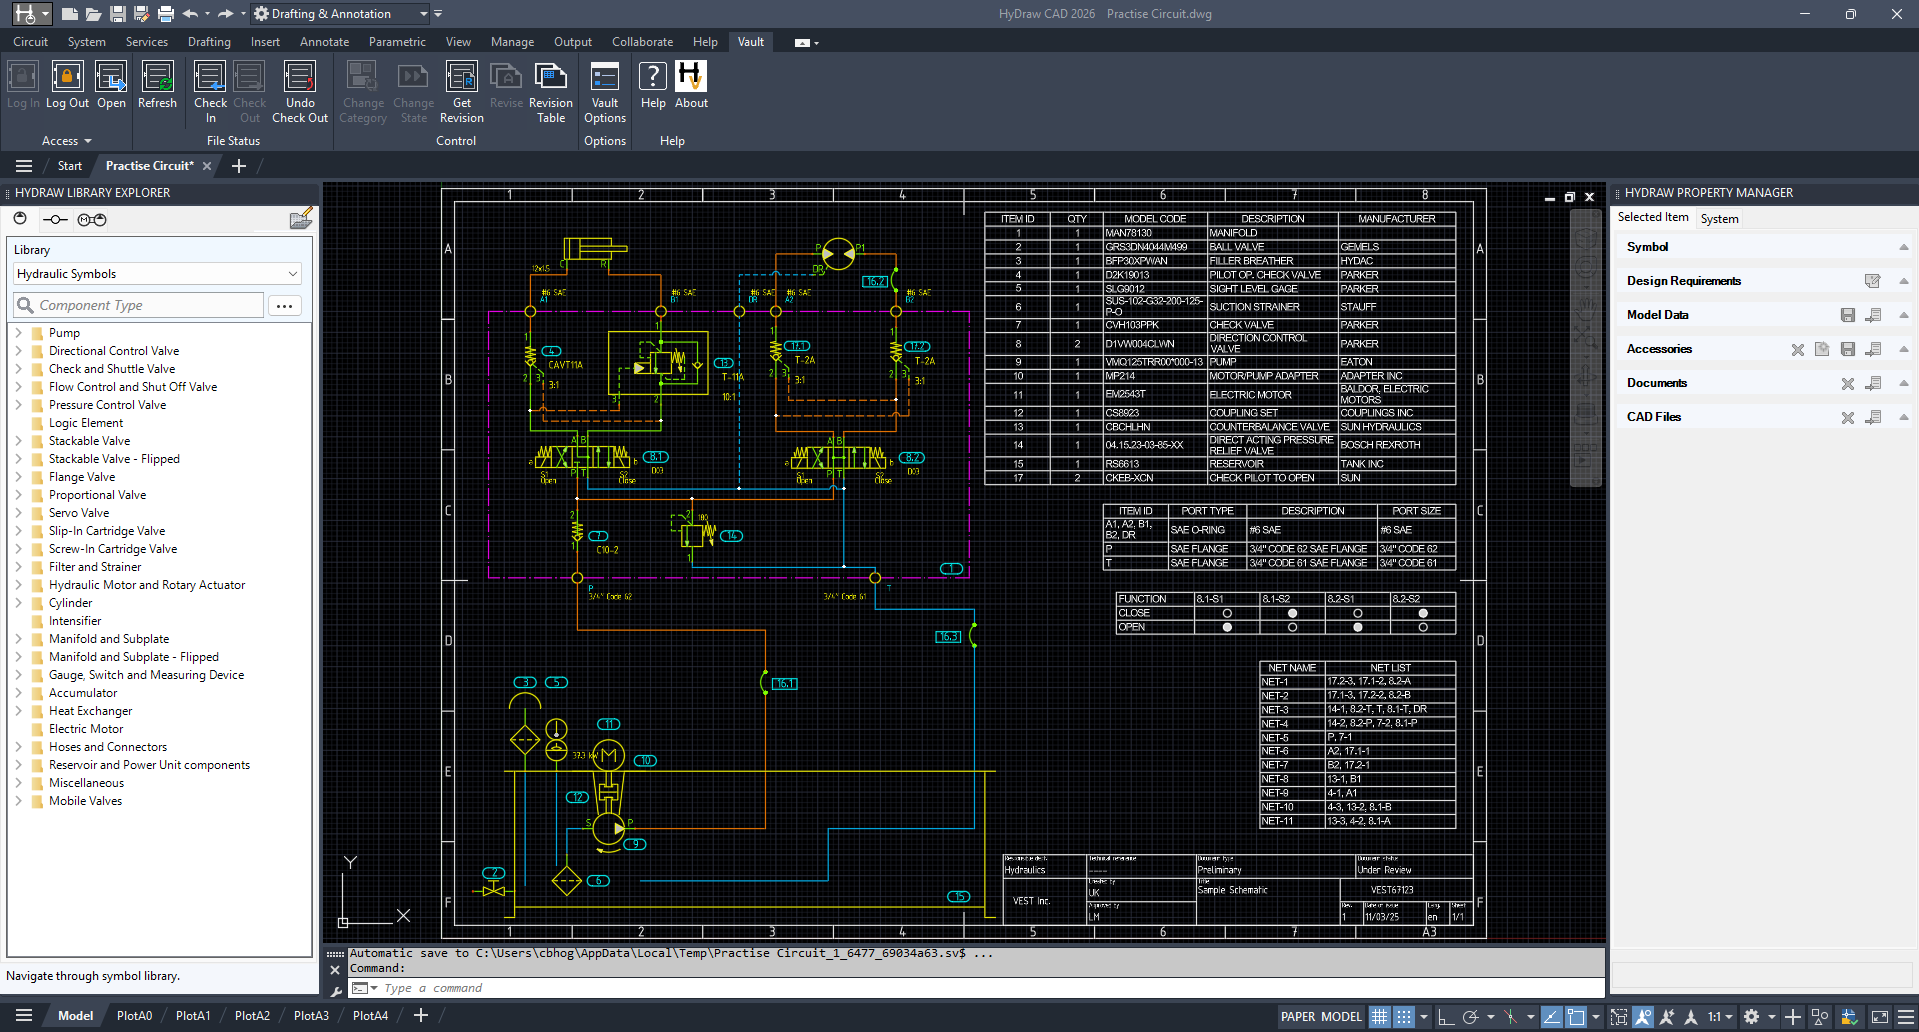Click the edit library icon in Library Explorer
This screenshot has width=1919, height=1032.
pyautogui.click(x=301, y=218)
